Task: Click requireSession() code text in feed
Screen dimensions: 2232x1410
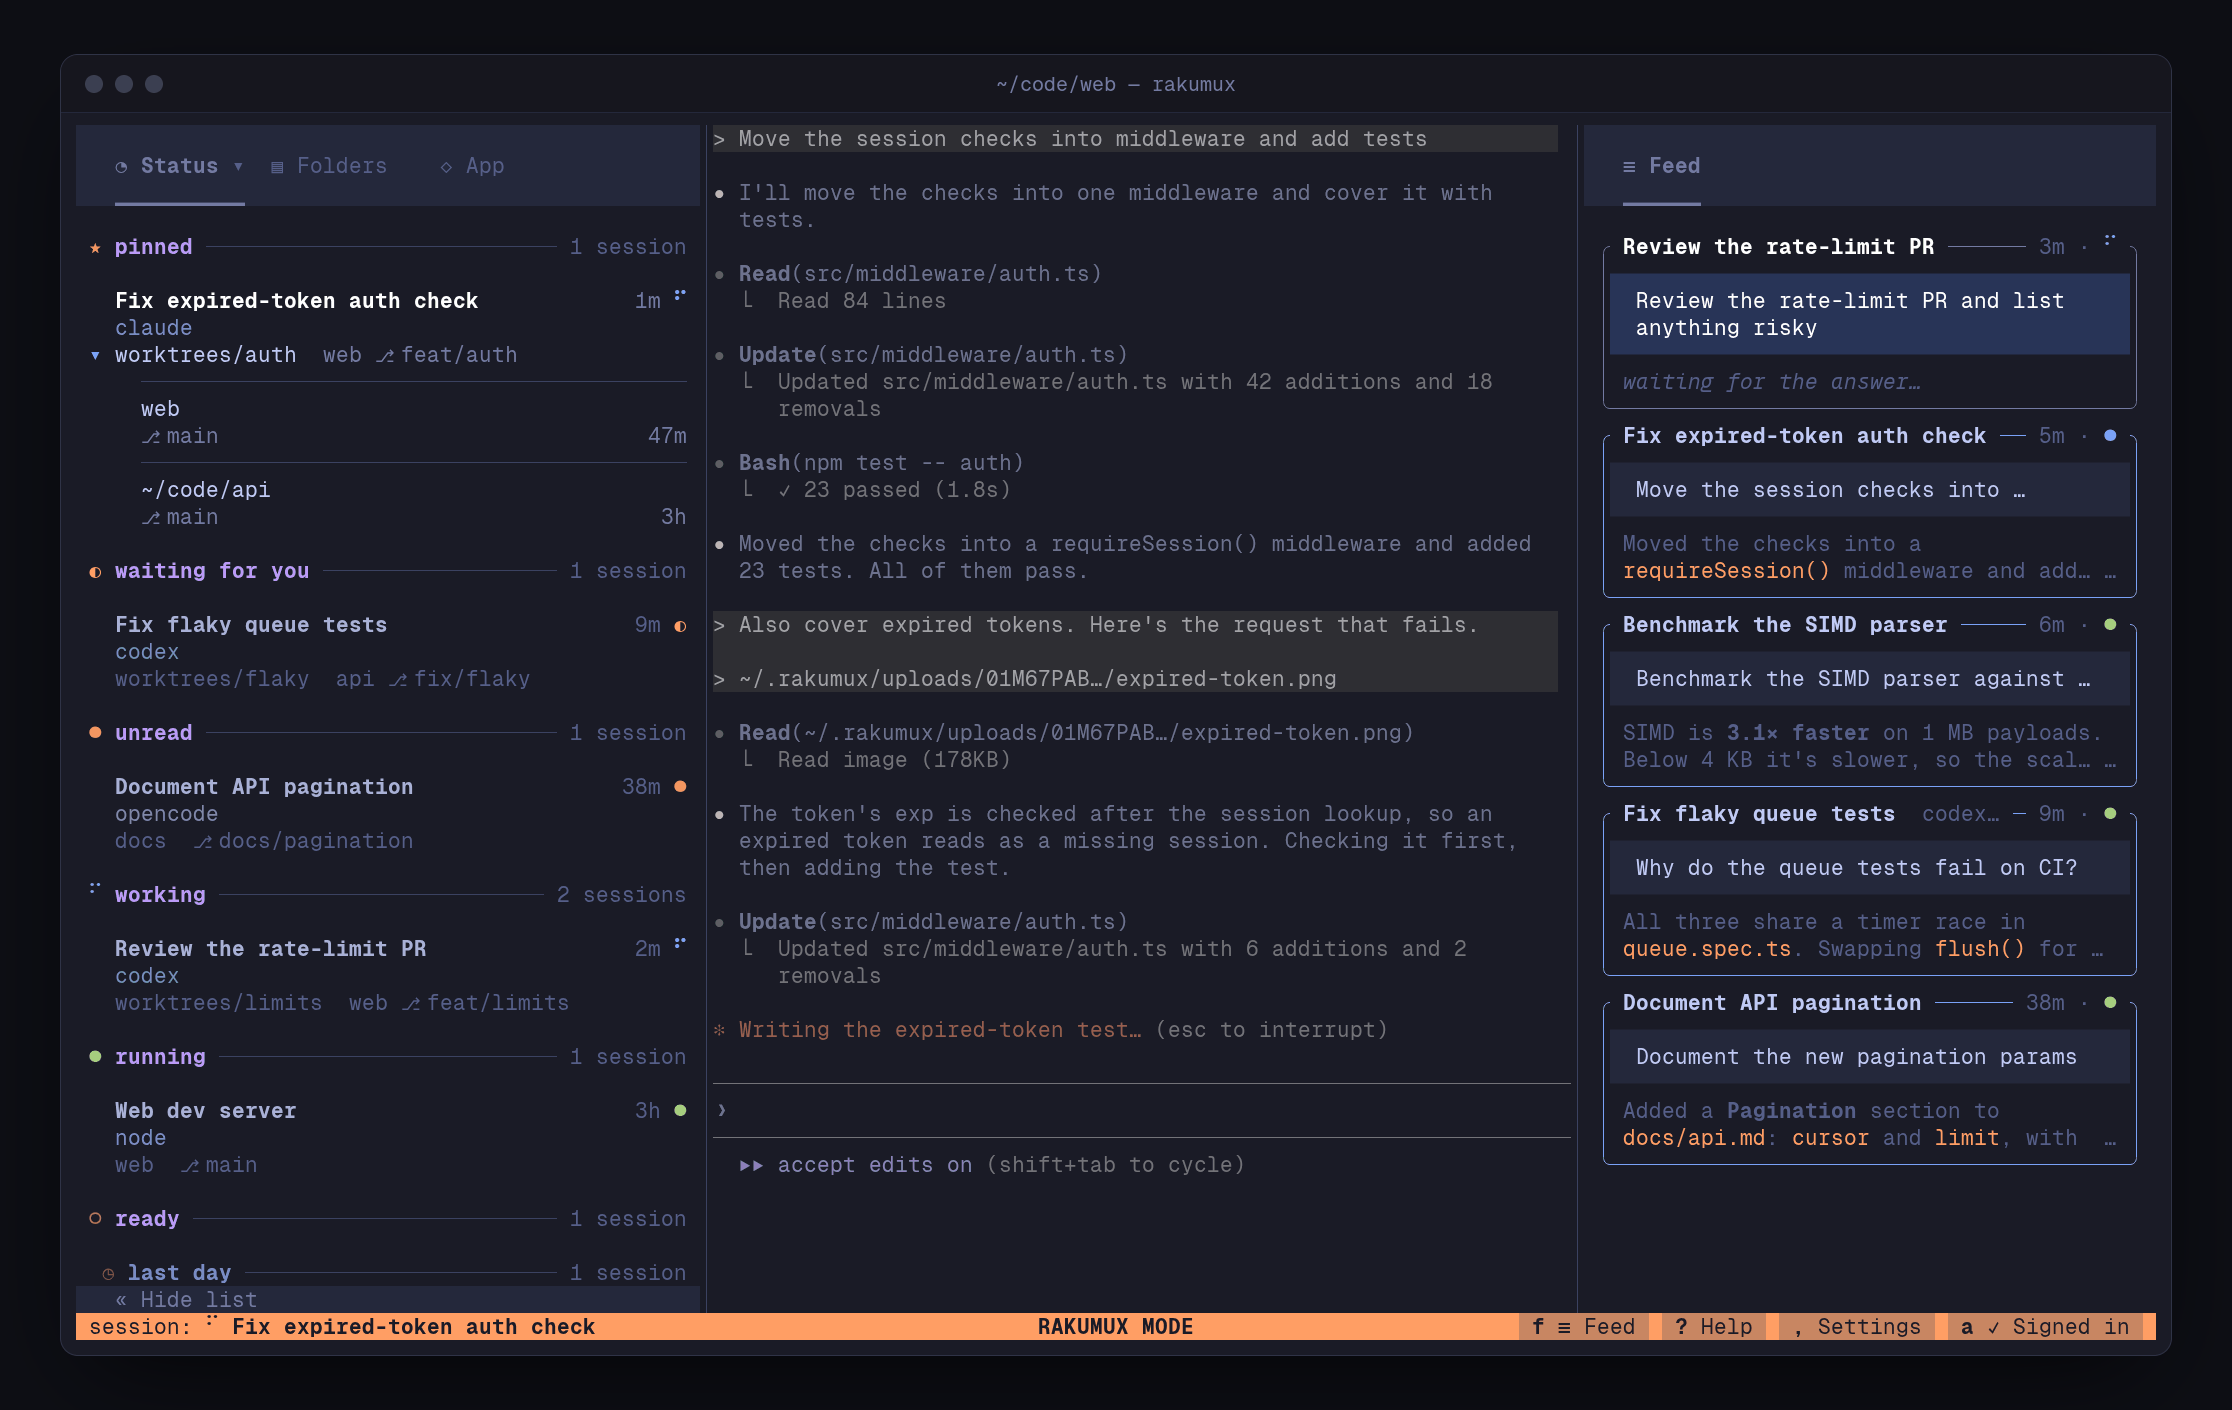Action: 1726,571
